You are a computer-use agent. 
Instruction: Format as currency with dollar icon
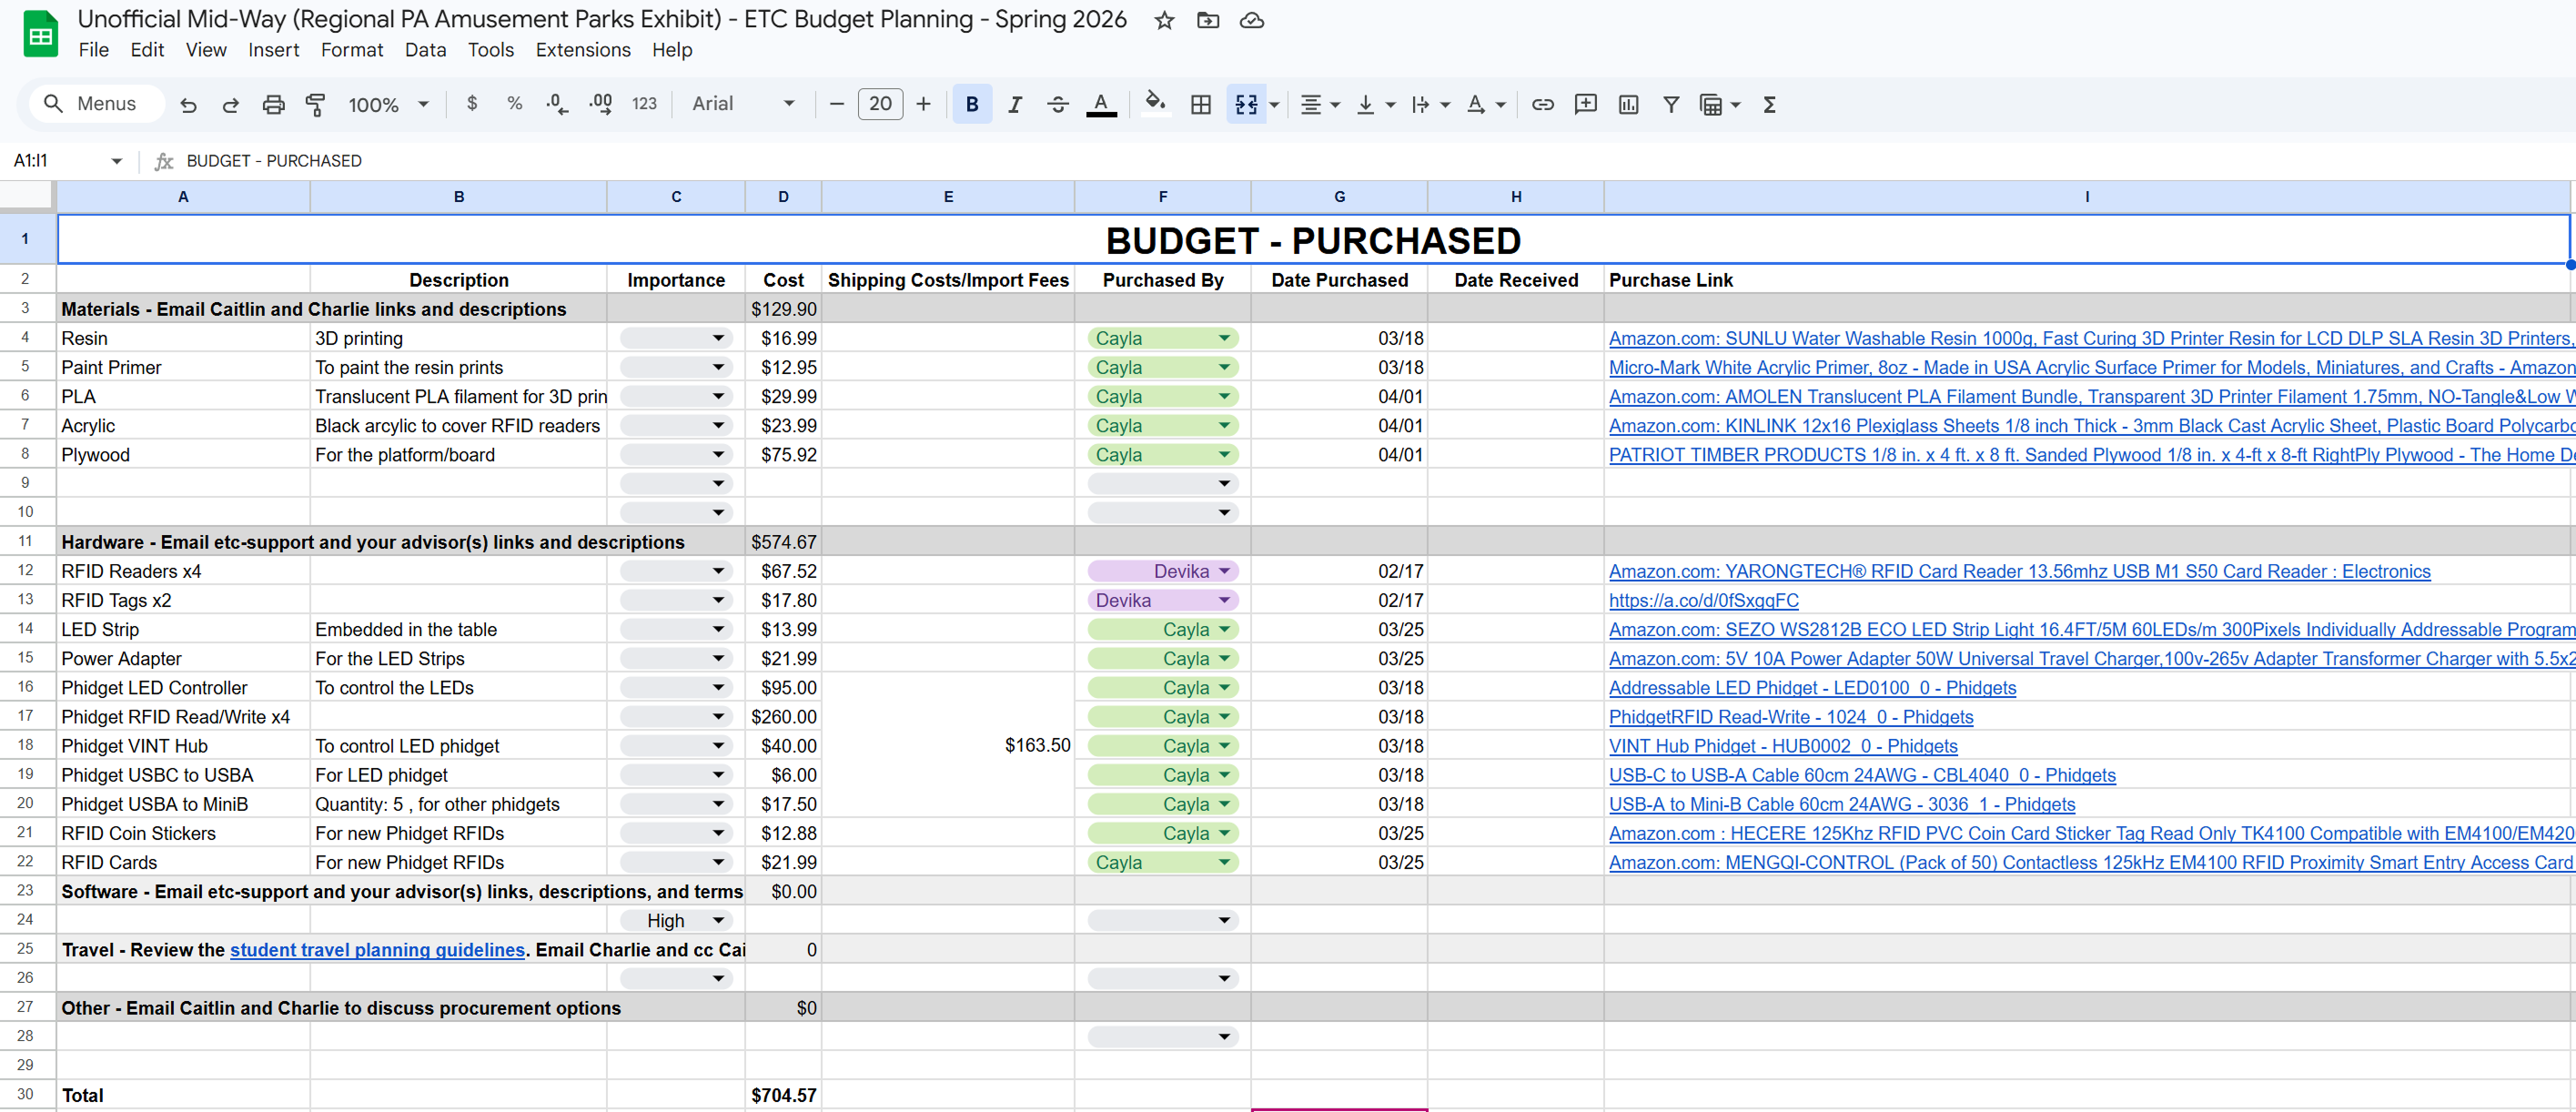click(x=472, y=103)
